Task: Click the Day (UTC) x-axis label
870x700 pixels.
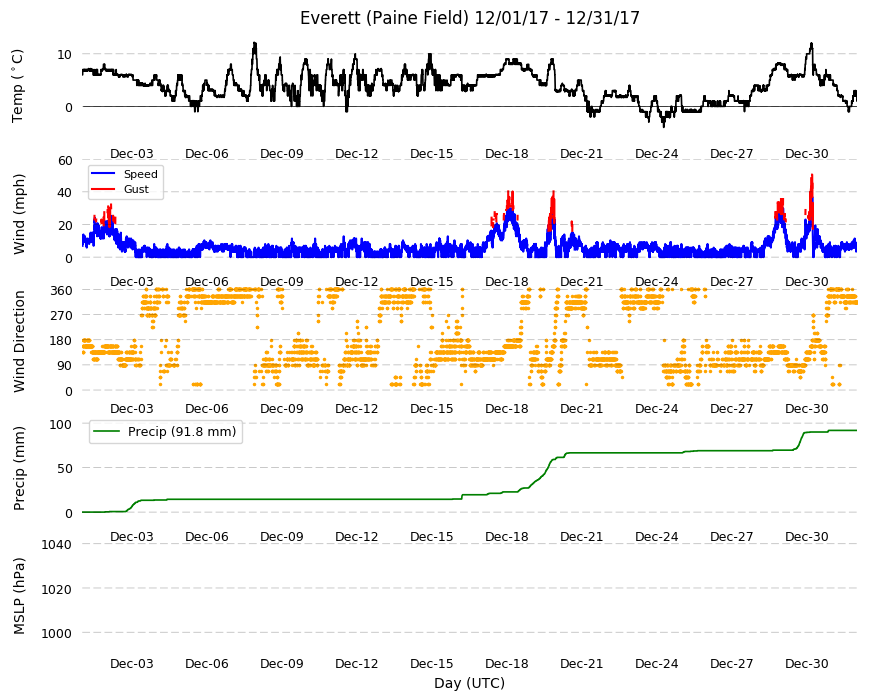Action: (469, 683)
